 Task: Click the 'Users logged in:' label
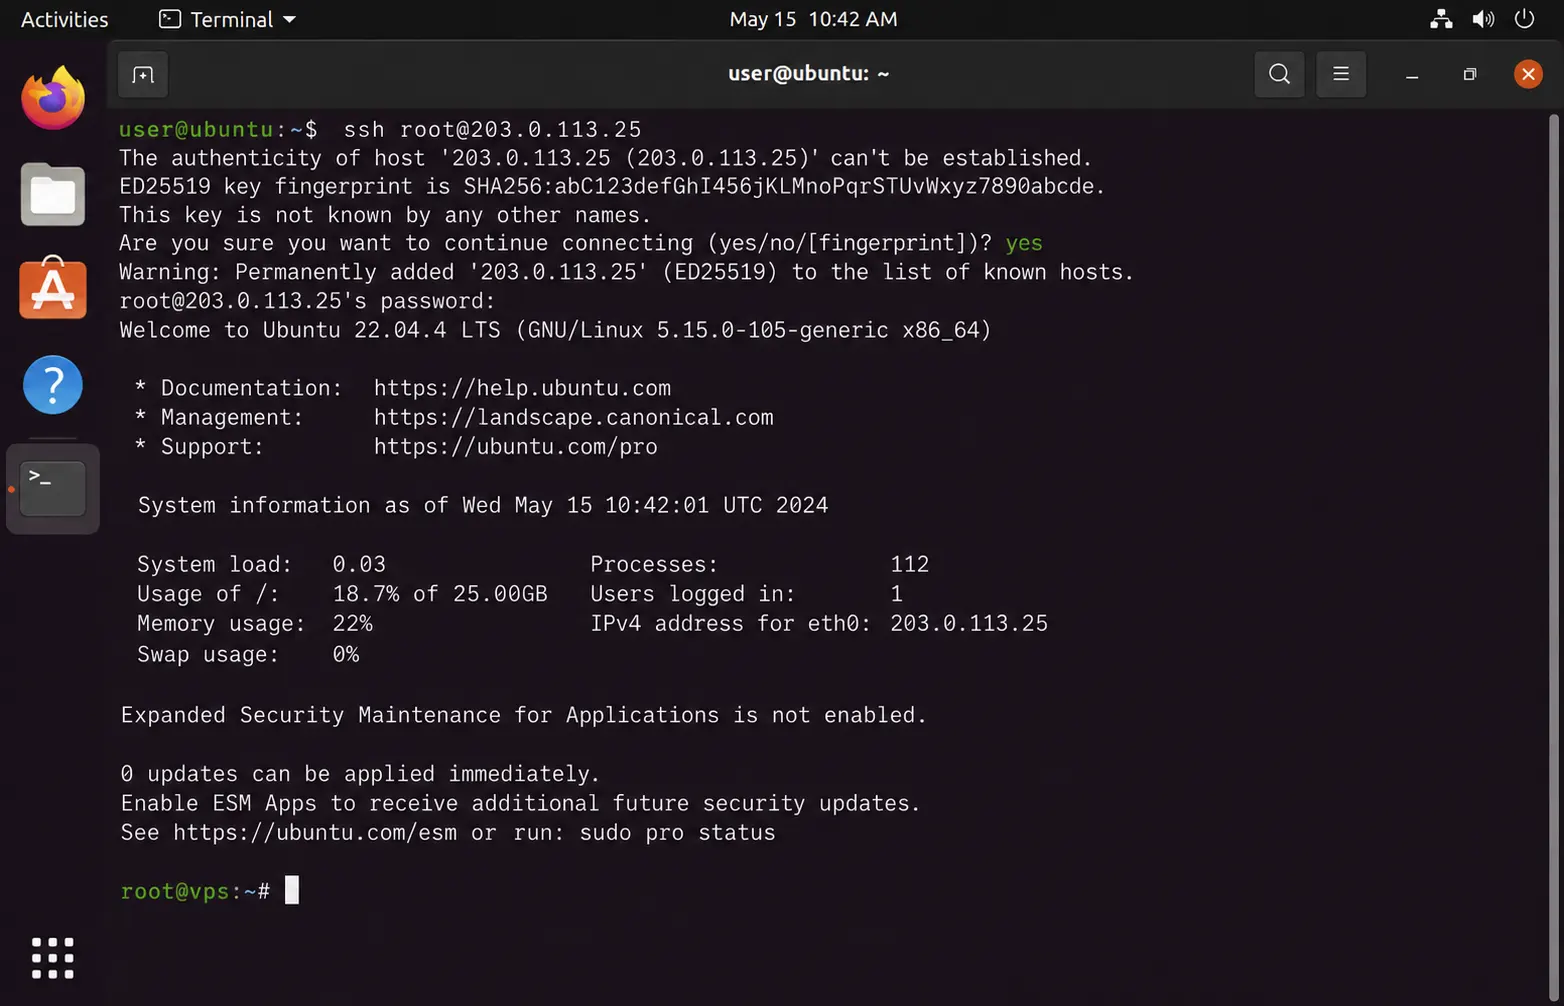(x=693, y=594)
